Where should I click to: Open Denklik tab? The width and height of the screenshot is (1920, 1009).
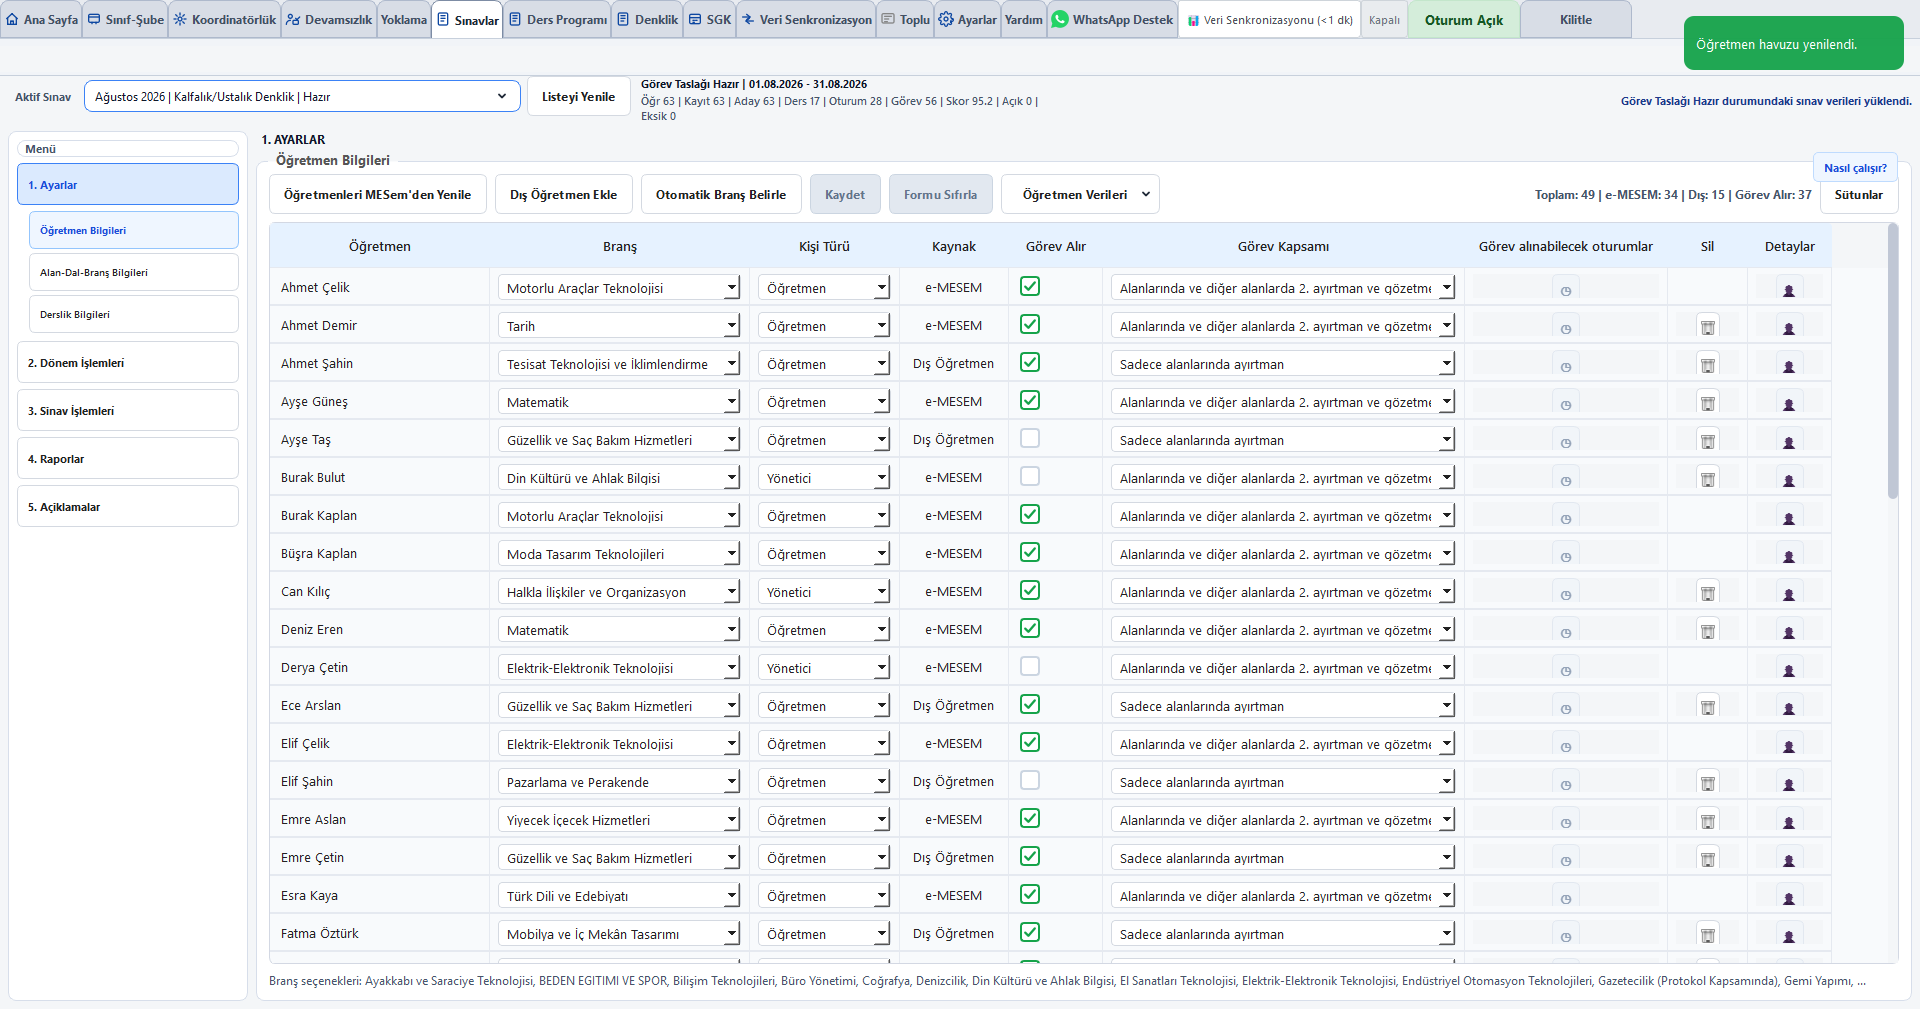point(647,20)
